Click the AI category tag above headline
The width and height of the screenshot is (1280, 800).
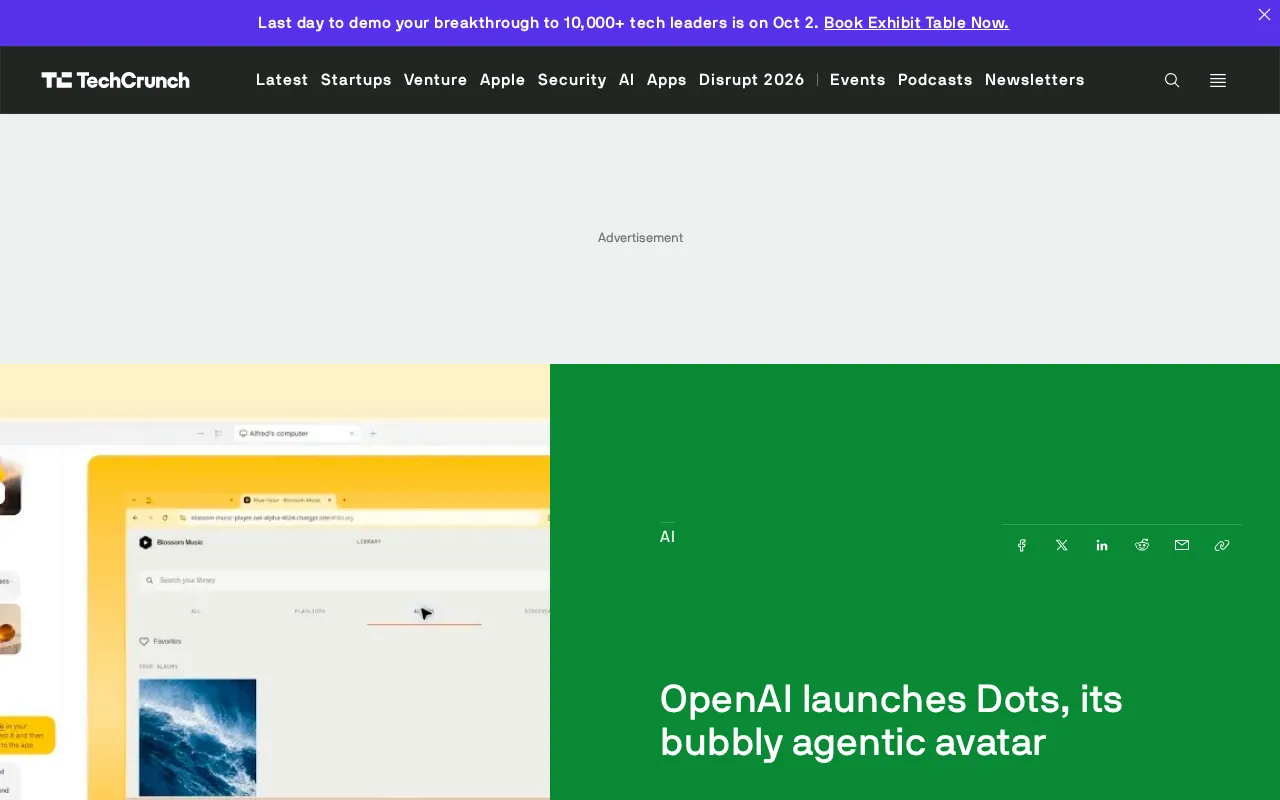point(668,537)
